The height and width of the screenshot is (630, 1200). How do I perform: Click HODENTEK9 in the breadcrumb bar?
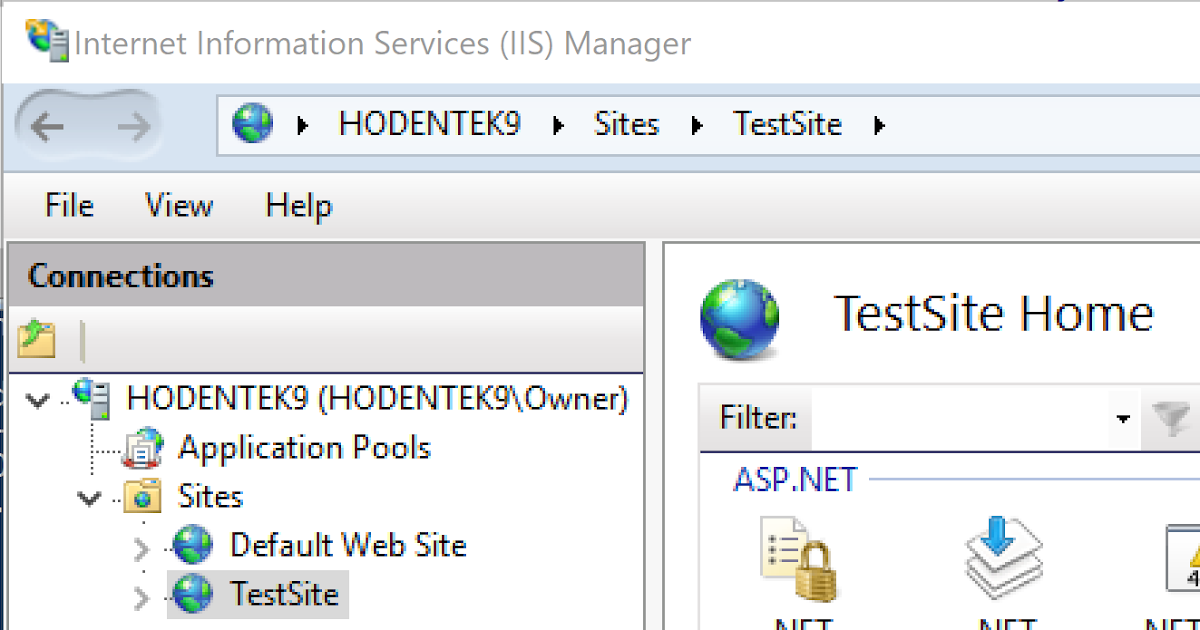tap(428, 123)
